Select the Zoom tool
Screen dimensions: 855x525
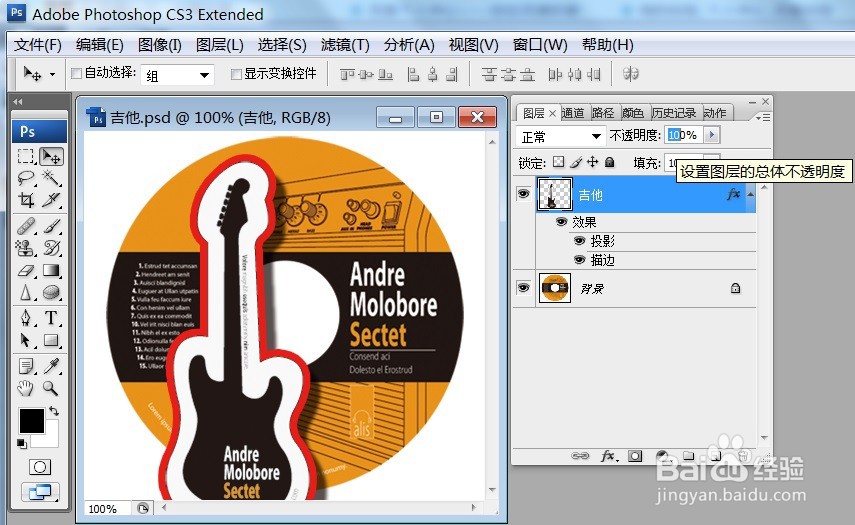[x=52, y=388]
